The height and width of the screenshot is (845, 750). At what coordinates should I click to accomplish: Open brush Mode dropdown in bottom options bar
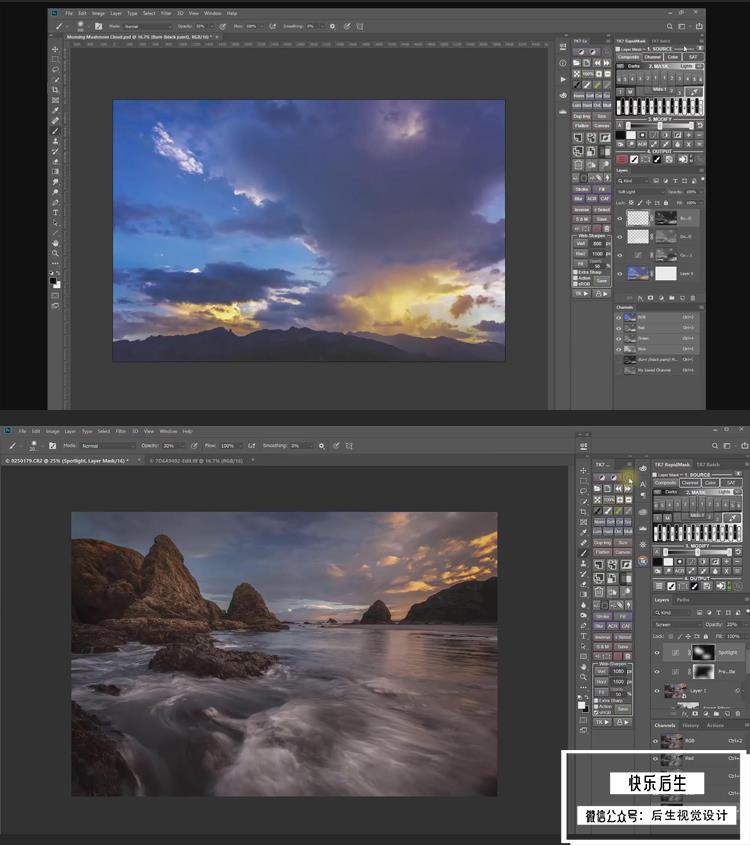(x=108, y=446)
